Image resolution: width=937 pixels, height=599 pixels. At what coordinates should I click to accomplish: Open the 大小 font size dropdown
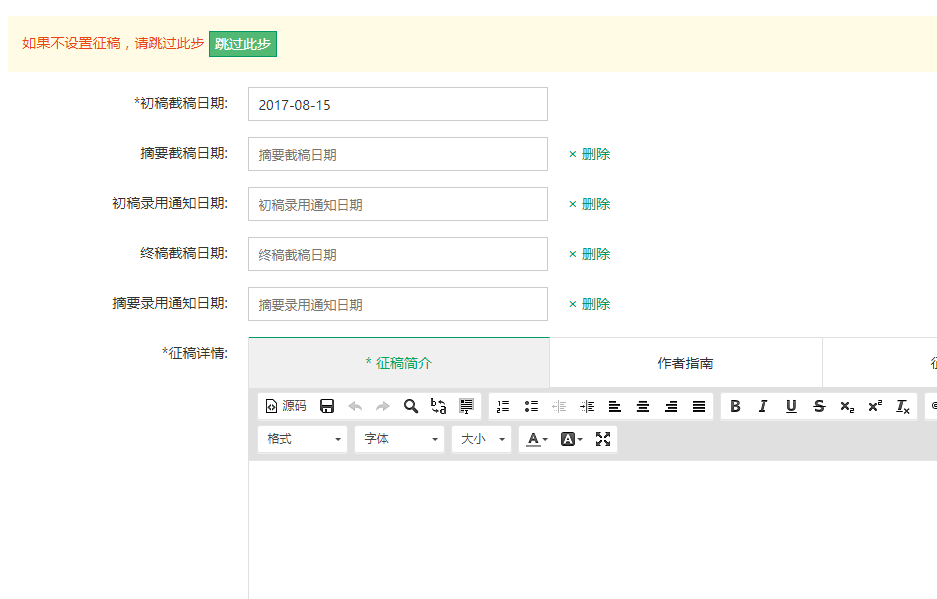pyautogui.click(x=483, y=439)
